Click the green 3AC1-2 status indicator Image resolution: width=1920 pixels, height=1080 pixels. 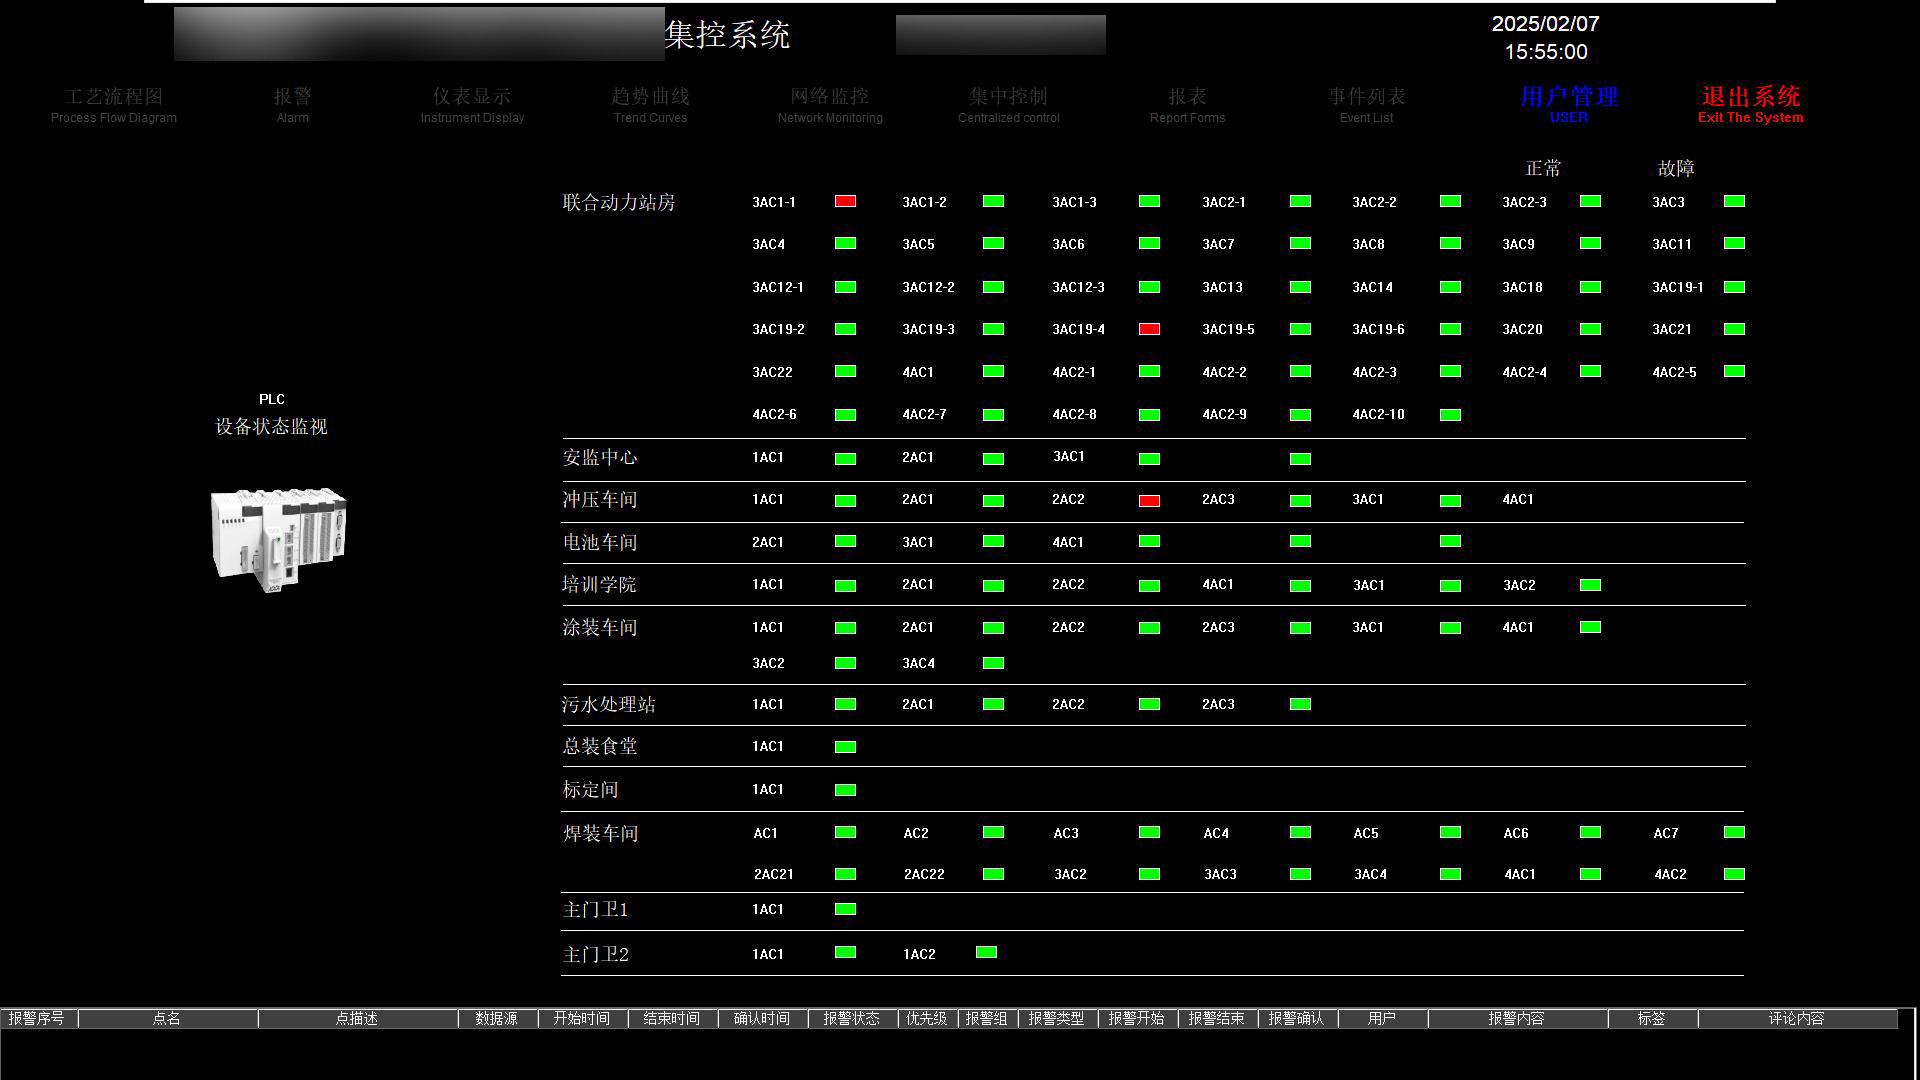[993, 201]
